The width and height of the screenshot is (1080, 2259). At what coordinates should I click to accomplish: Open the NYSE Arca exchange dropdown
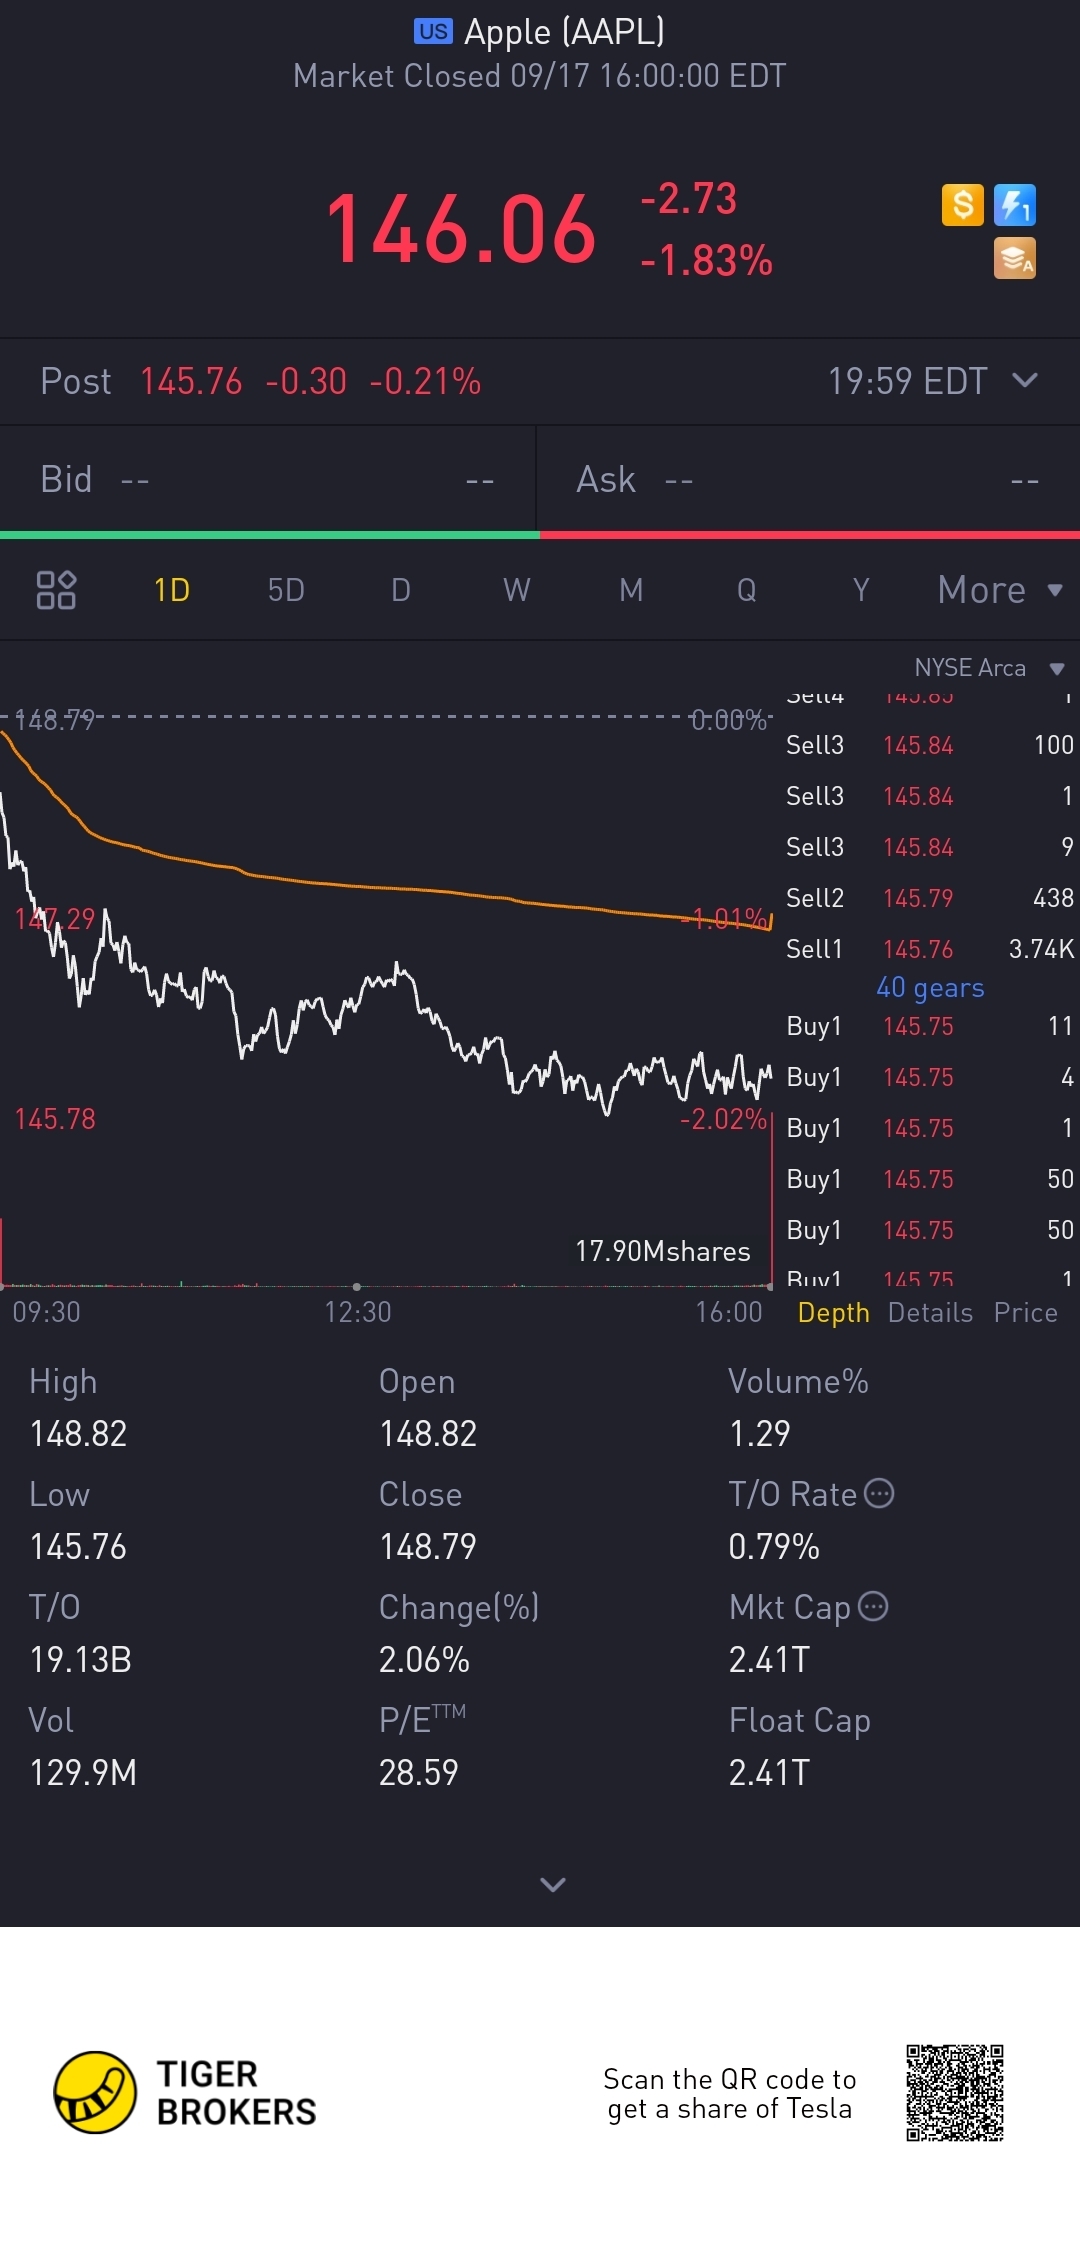[x=989, y=668]
